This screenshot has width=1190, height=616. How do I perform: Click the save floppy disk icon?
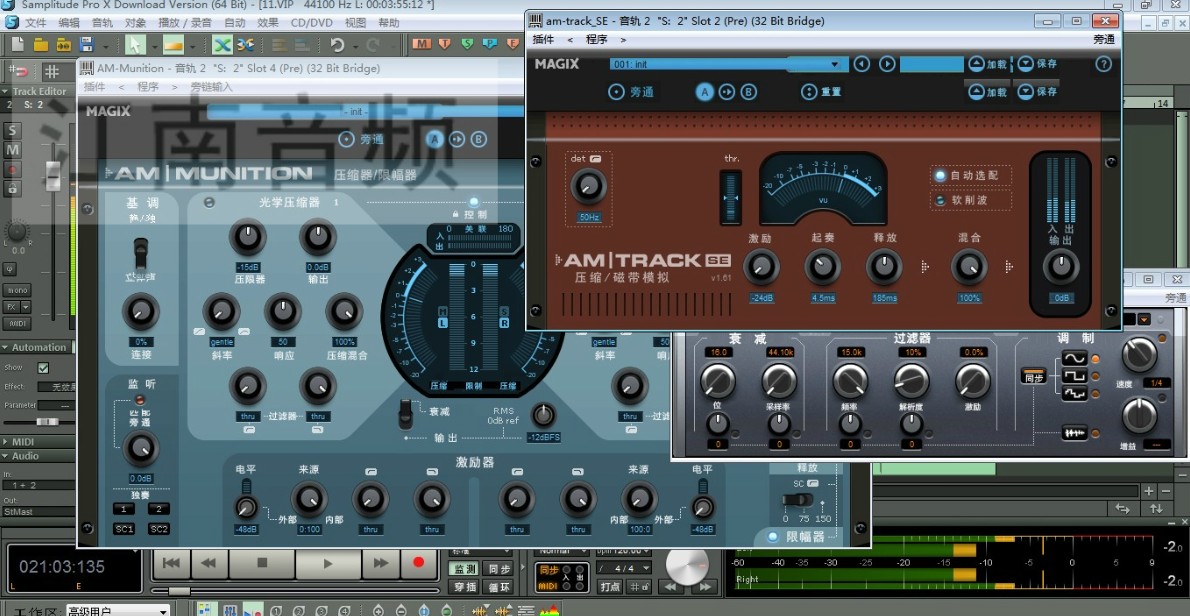click(85, 45)
